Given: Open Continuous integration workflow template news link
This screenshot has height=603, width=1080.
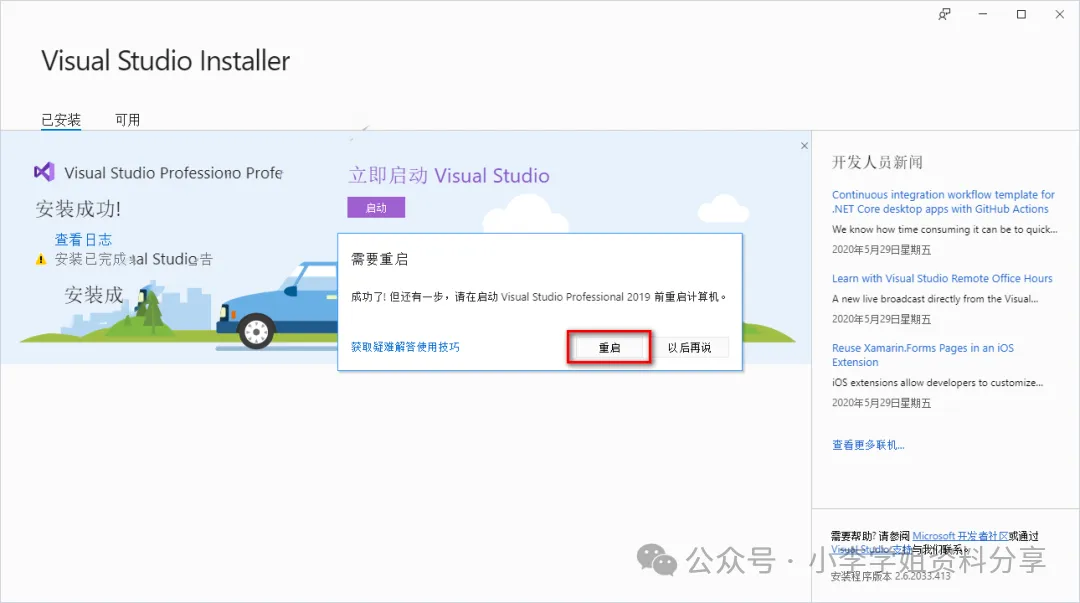Looking at the screenshot, I should (x=943, y=202).
